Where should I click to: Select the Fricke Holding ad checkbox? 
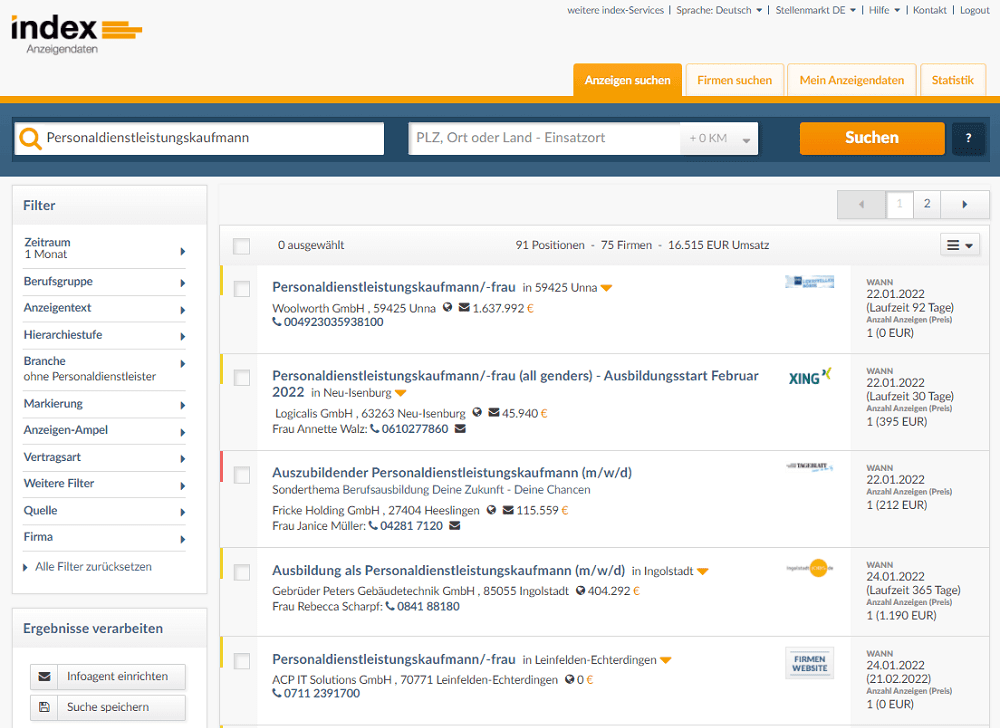242,475
